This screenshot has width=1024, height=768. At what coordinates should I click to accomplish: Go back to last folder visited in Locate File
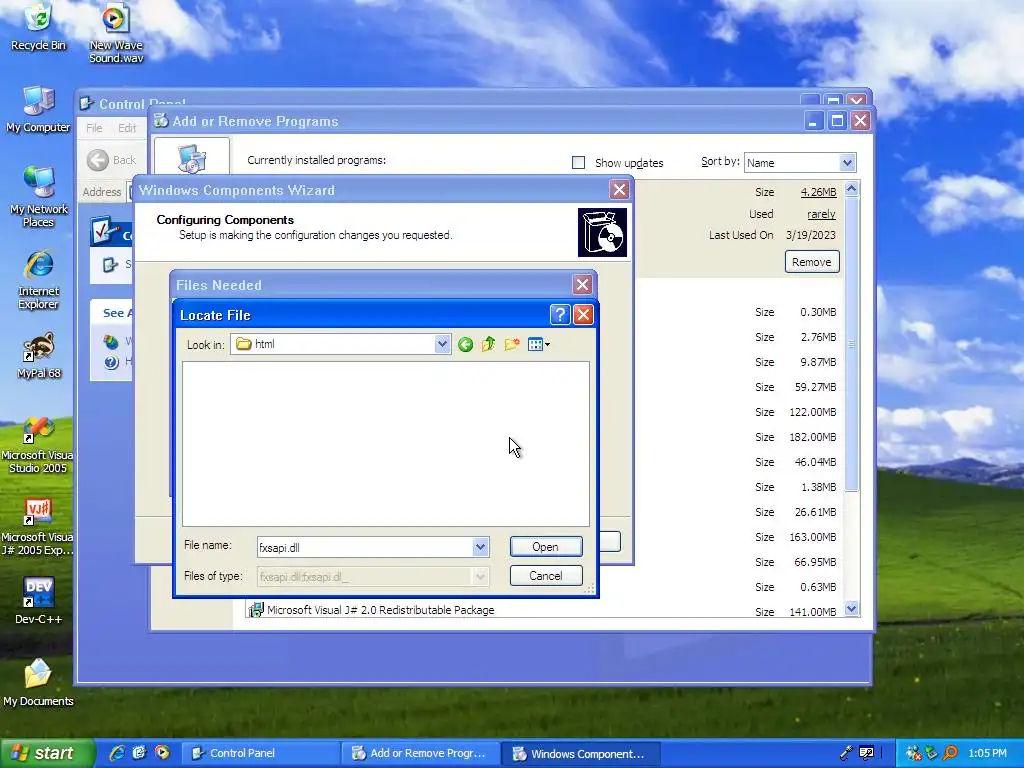465,344
